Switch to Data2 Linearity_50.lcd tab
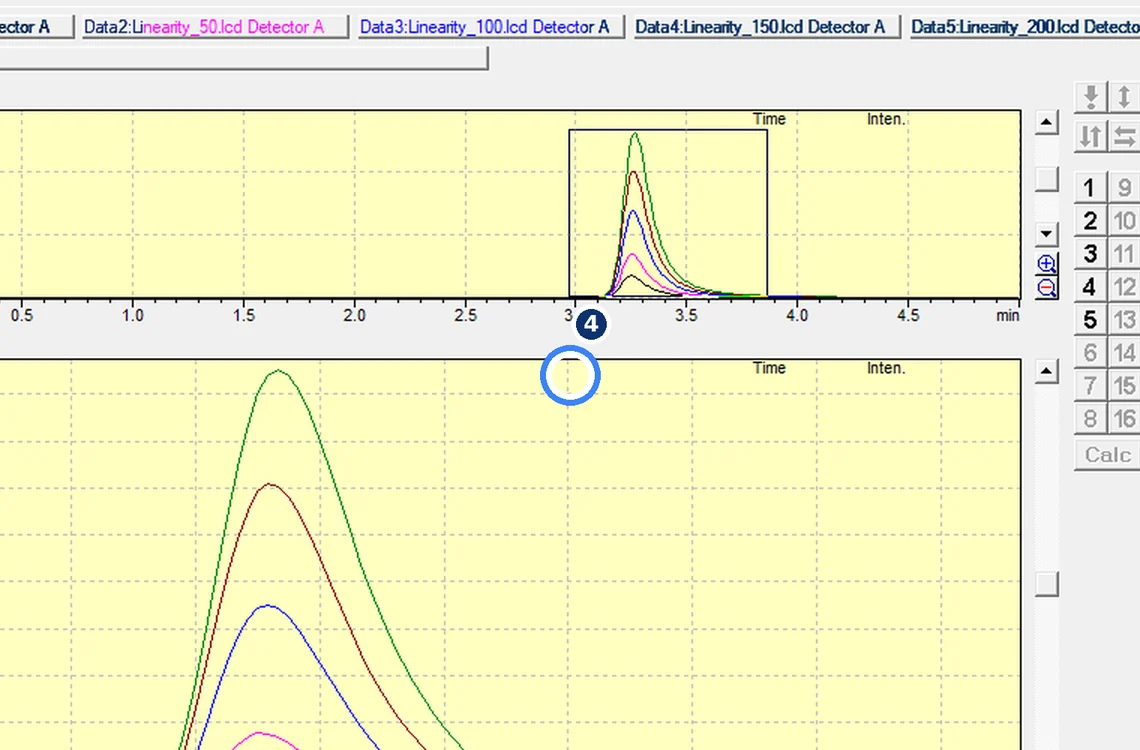 coord(214,27)
